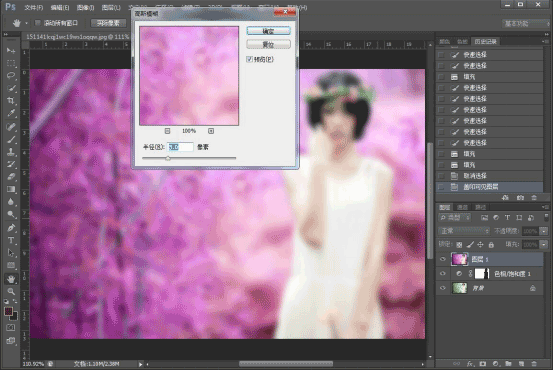Select the Gradient tool
Viewport: 553px width, 371px height.
(x=11, y=189)
